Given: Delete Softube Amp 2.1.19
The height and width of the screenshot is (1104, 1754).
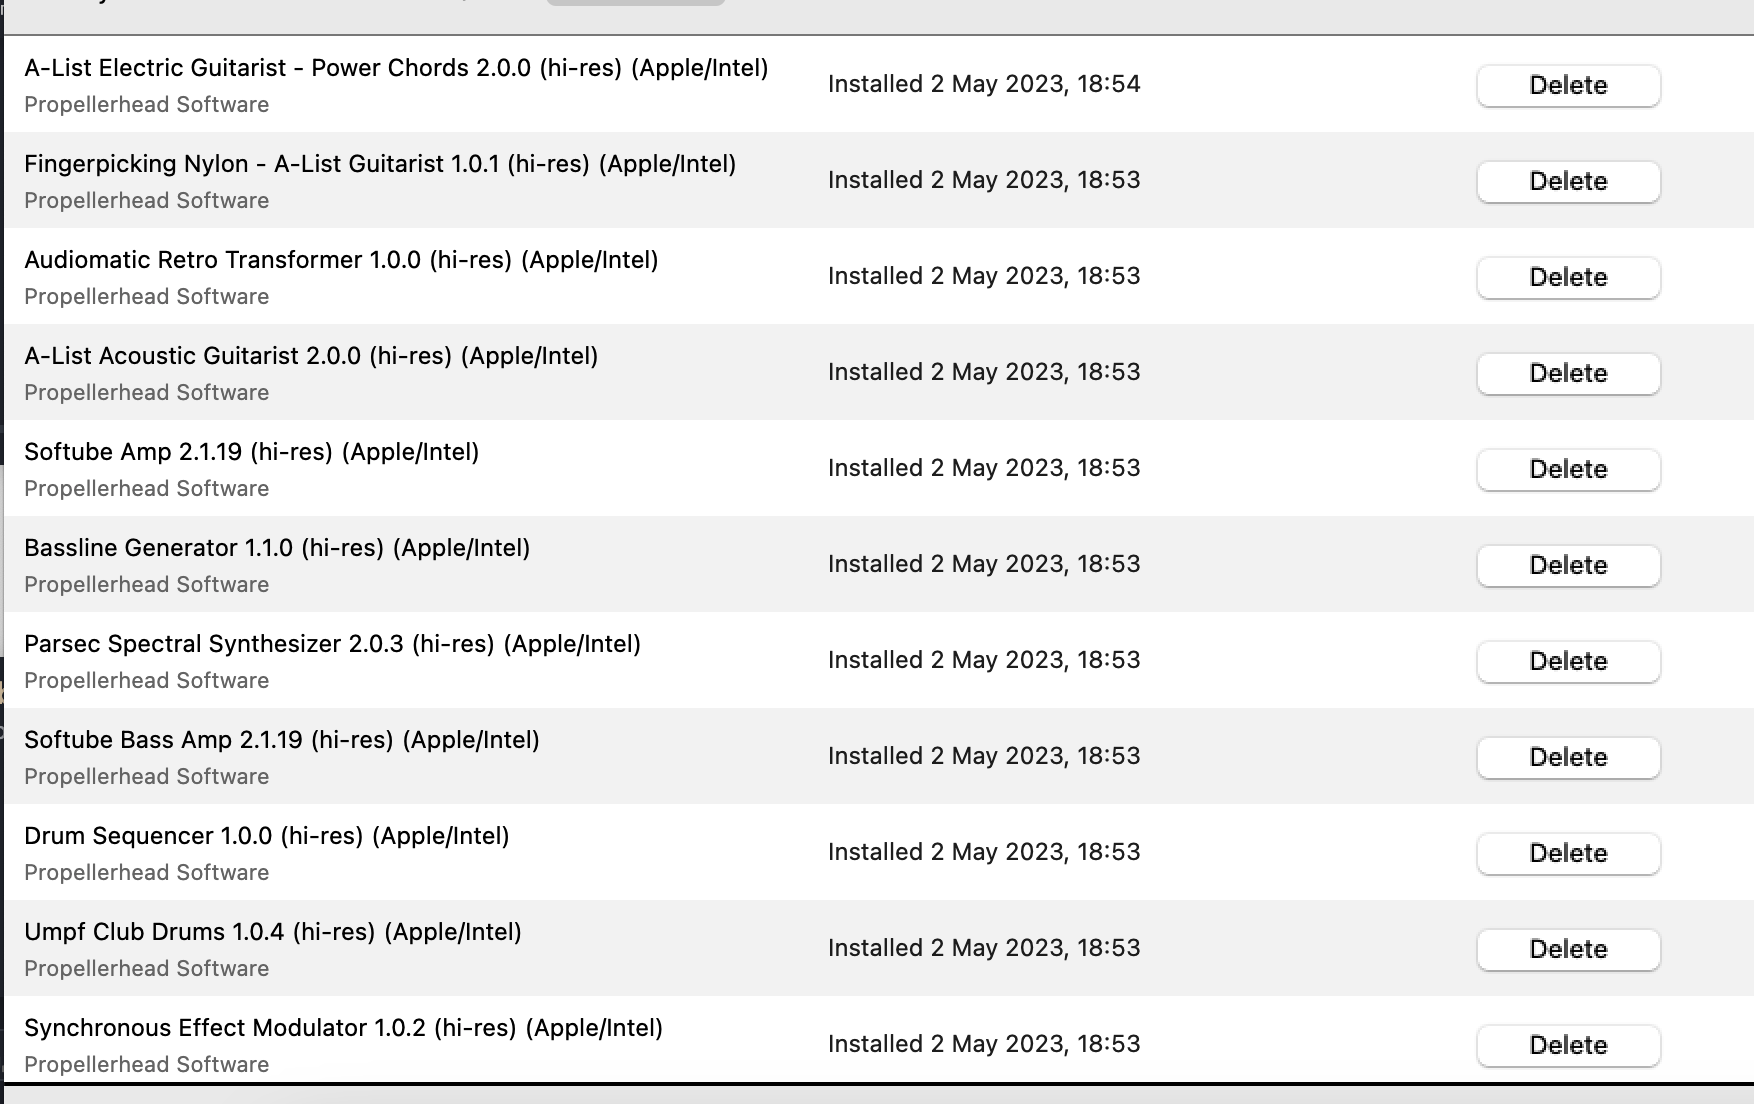Looking at the screenshot, I should (1568, 469).
